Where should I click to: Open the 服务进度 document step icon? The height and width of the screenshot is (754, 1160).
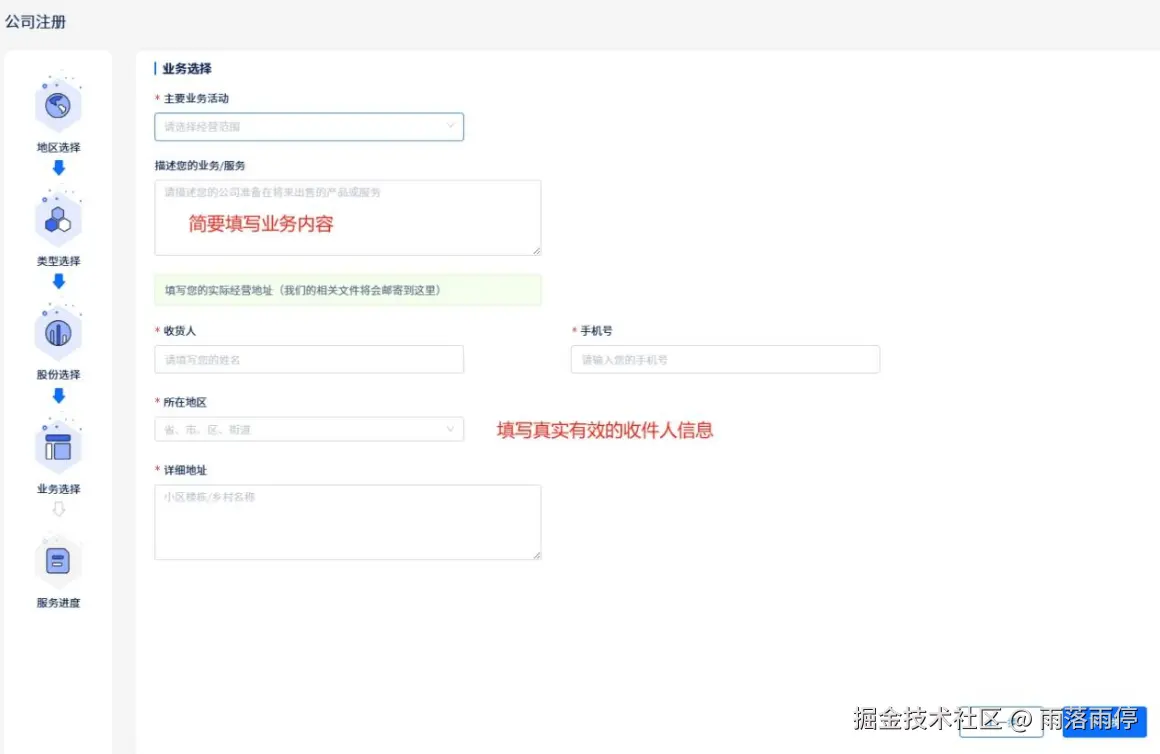(x=58, y=561)
